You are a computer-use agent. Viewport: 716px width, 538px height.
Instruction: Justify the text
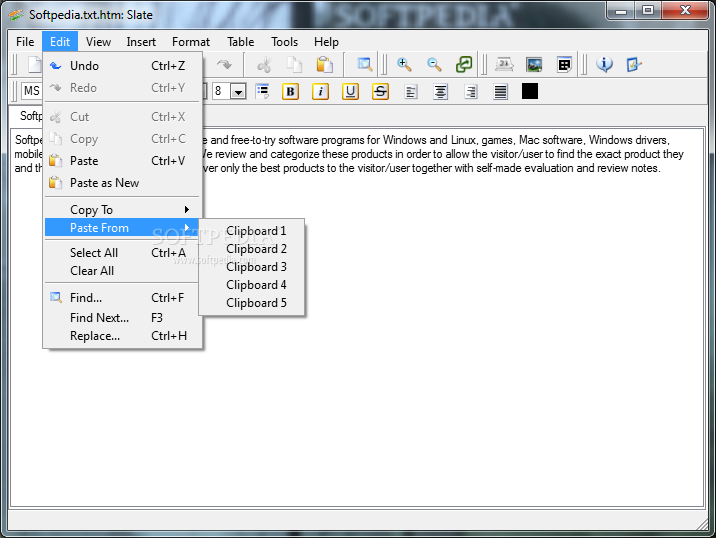pos(501,92)
